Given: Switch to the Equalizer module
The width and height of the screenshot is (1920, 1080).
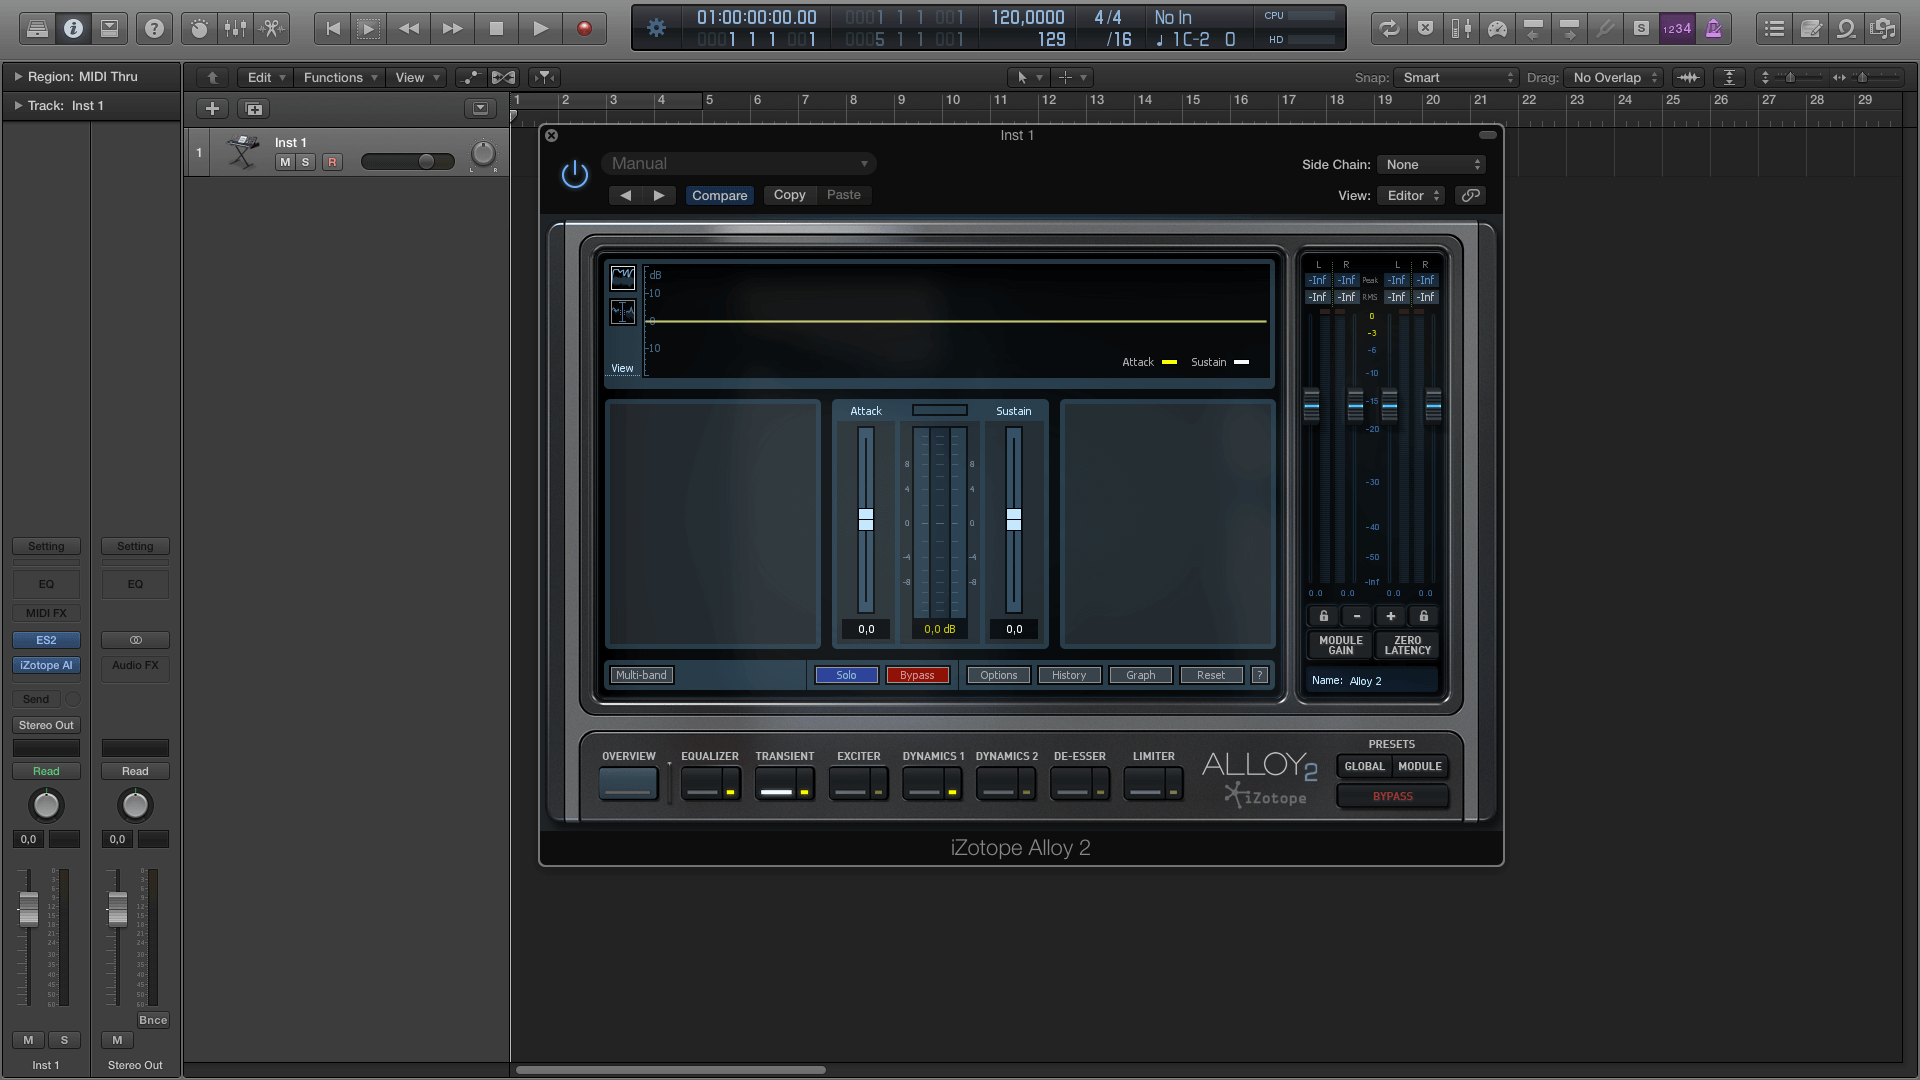Looking at the screenshot, I should coord(710,784).
